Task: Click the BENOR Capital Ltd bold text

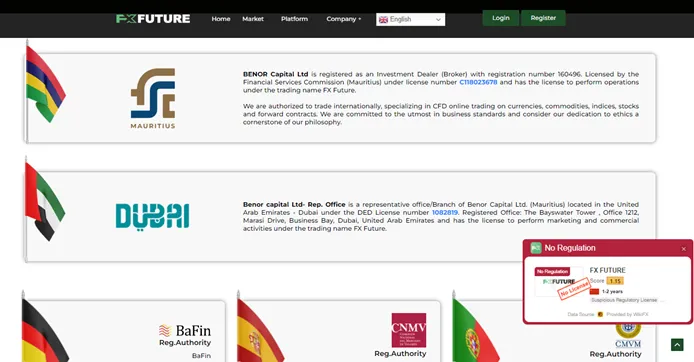Action: pyautogui.click(x=275, y=74)
